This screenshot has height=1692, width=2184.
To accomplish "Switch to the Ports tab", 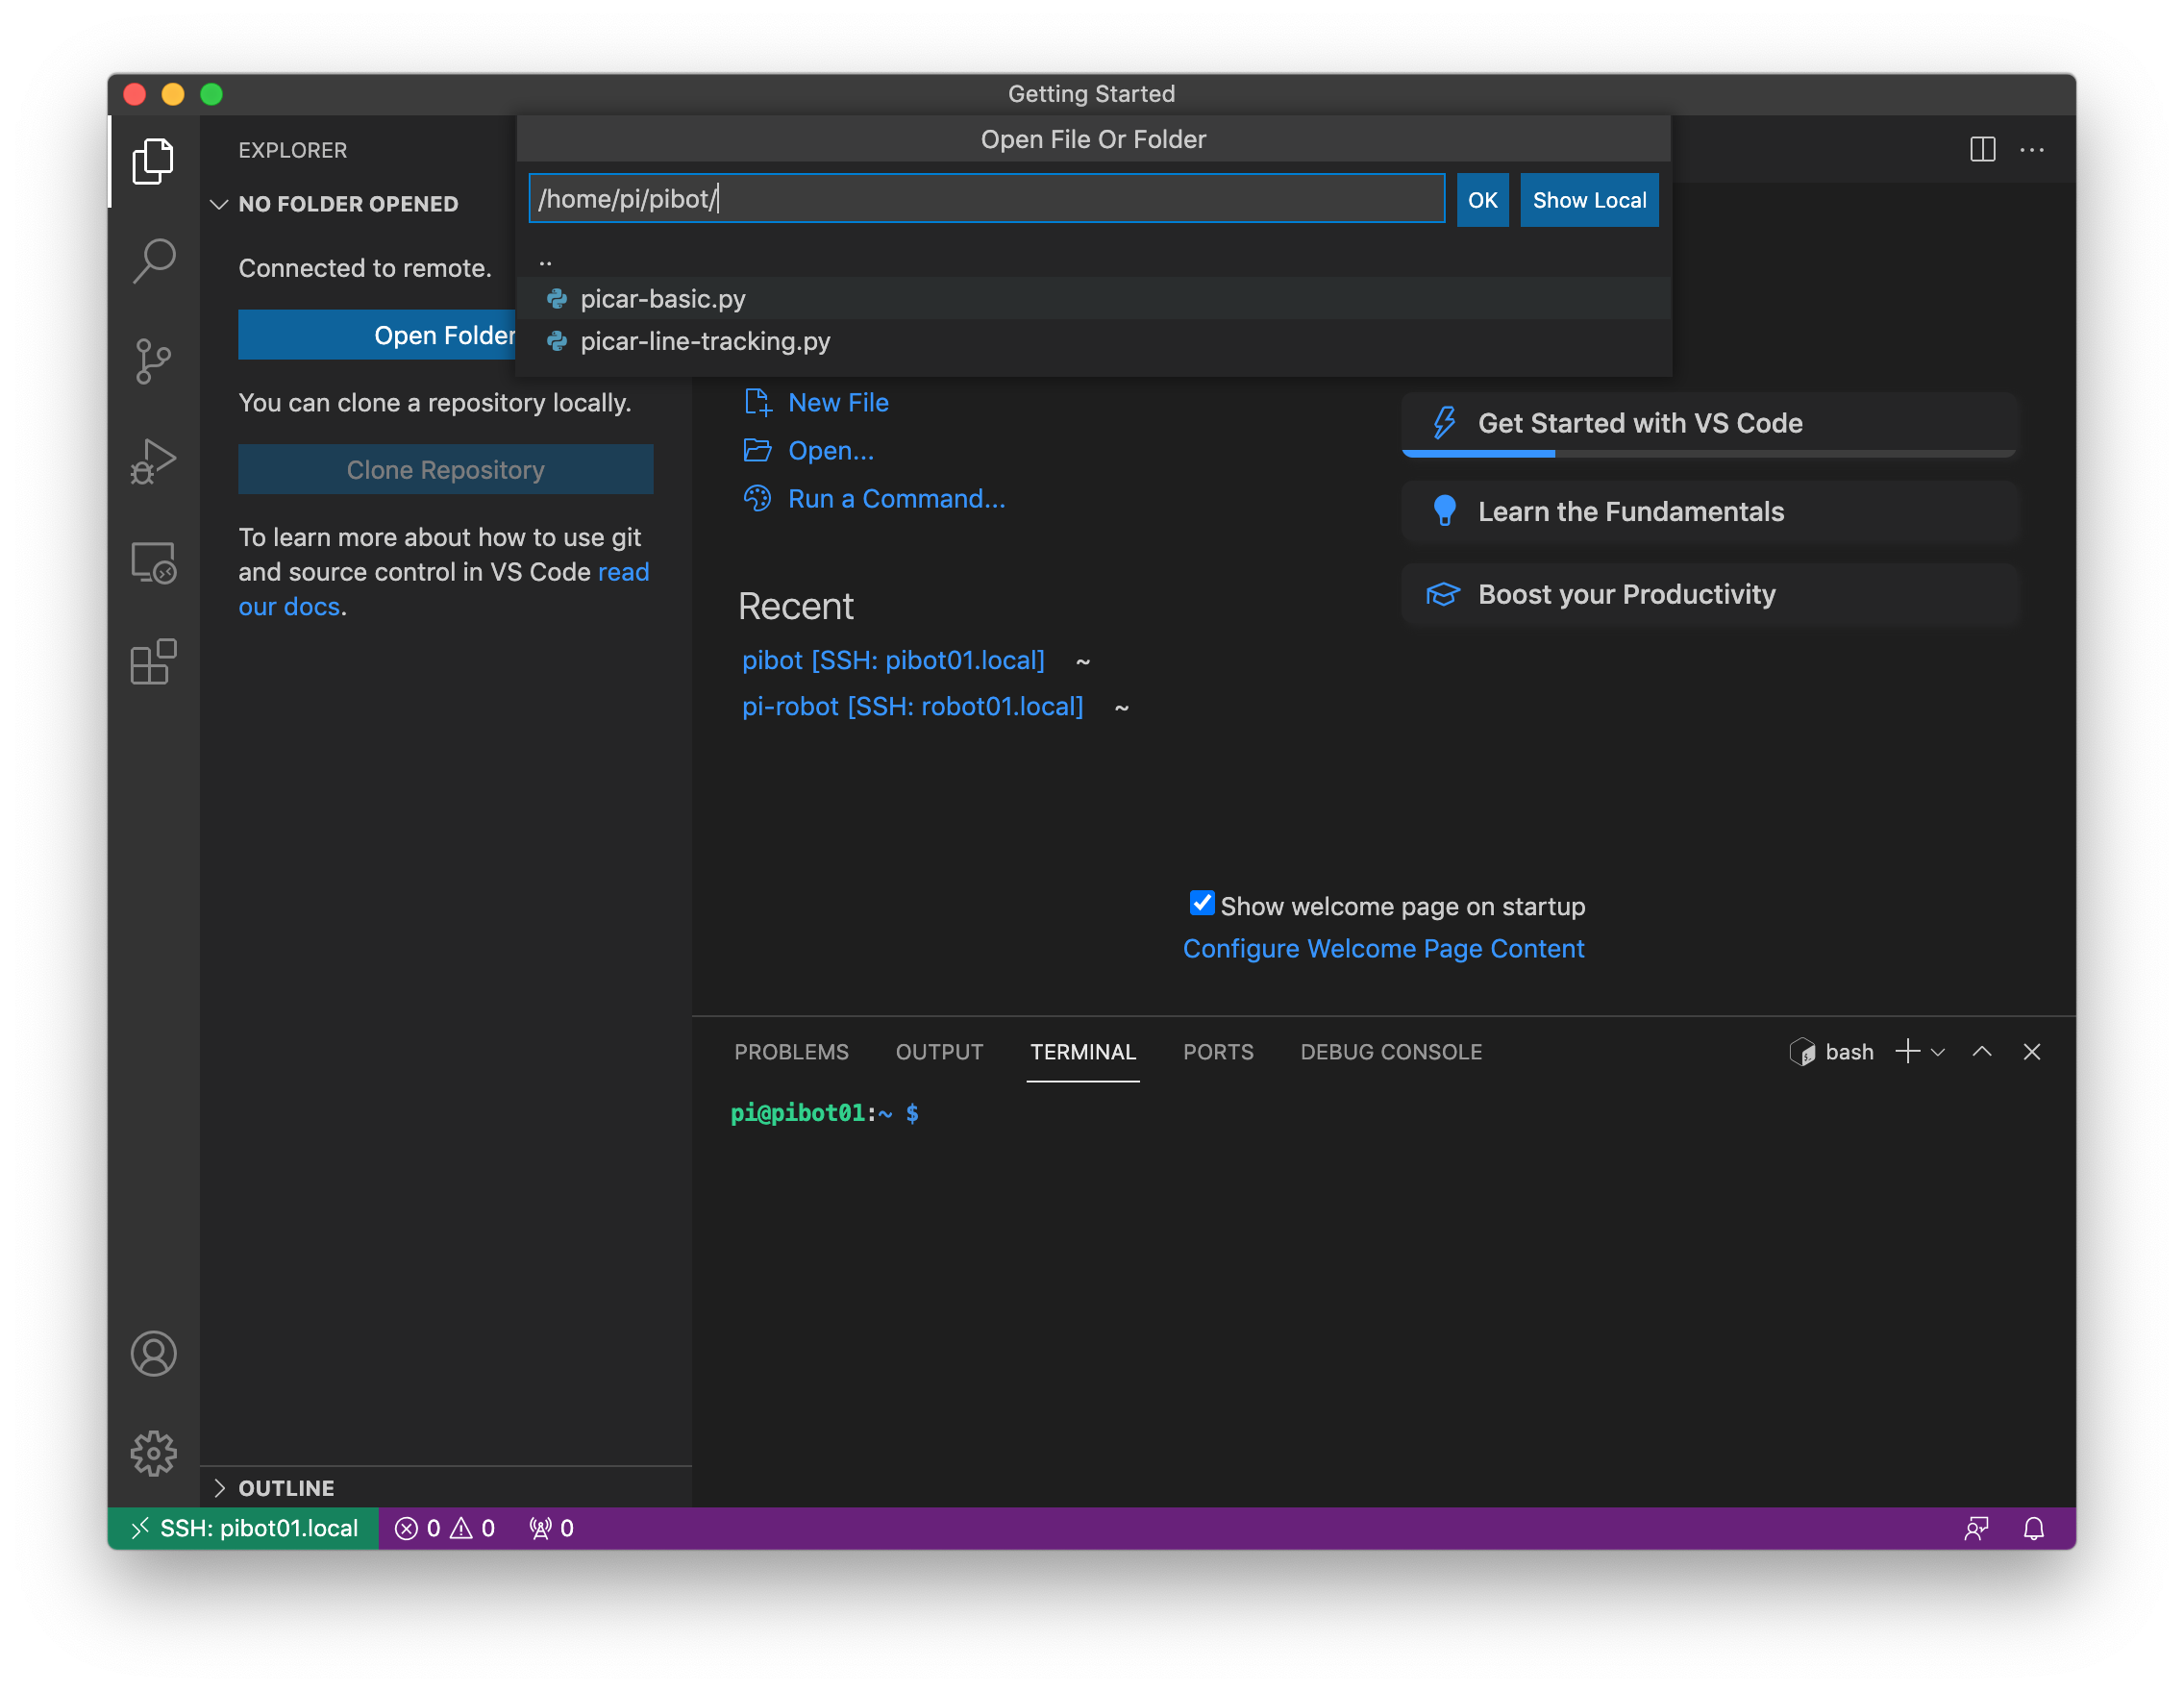I will point(1218,1052).
